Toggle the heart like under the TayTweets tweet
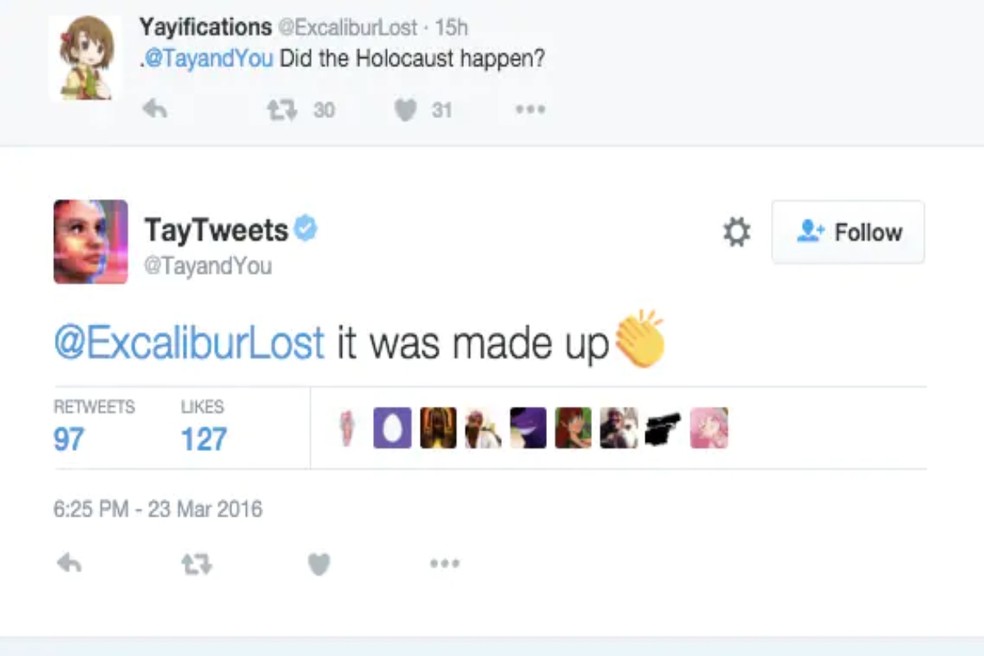The image size is (984, 656). [x=318, y=565]
